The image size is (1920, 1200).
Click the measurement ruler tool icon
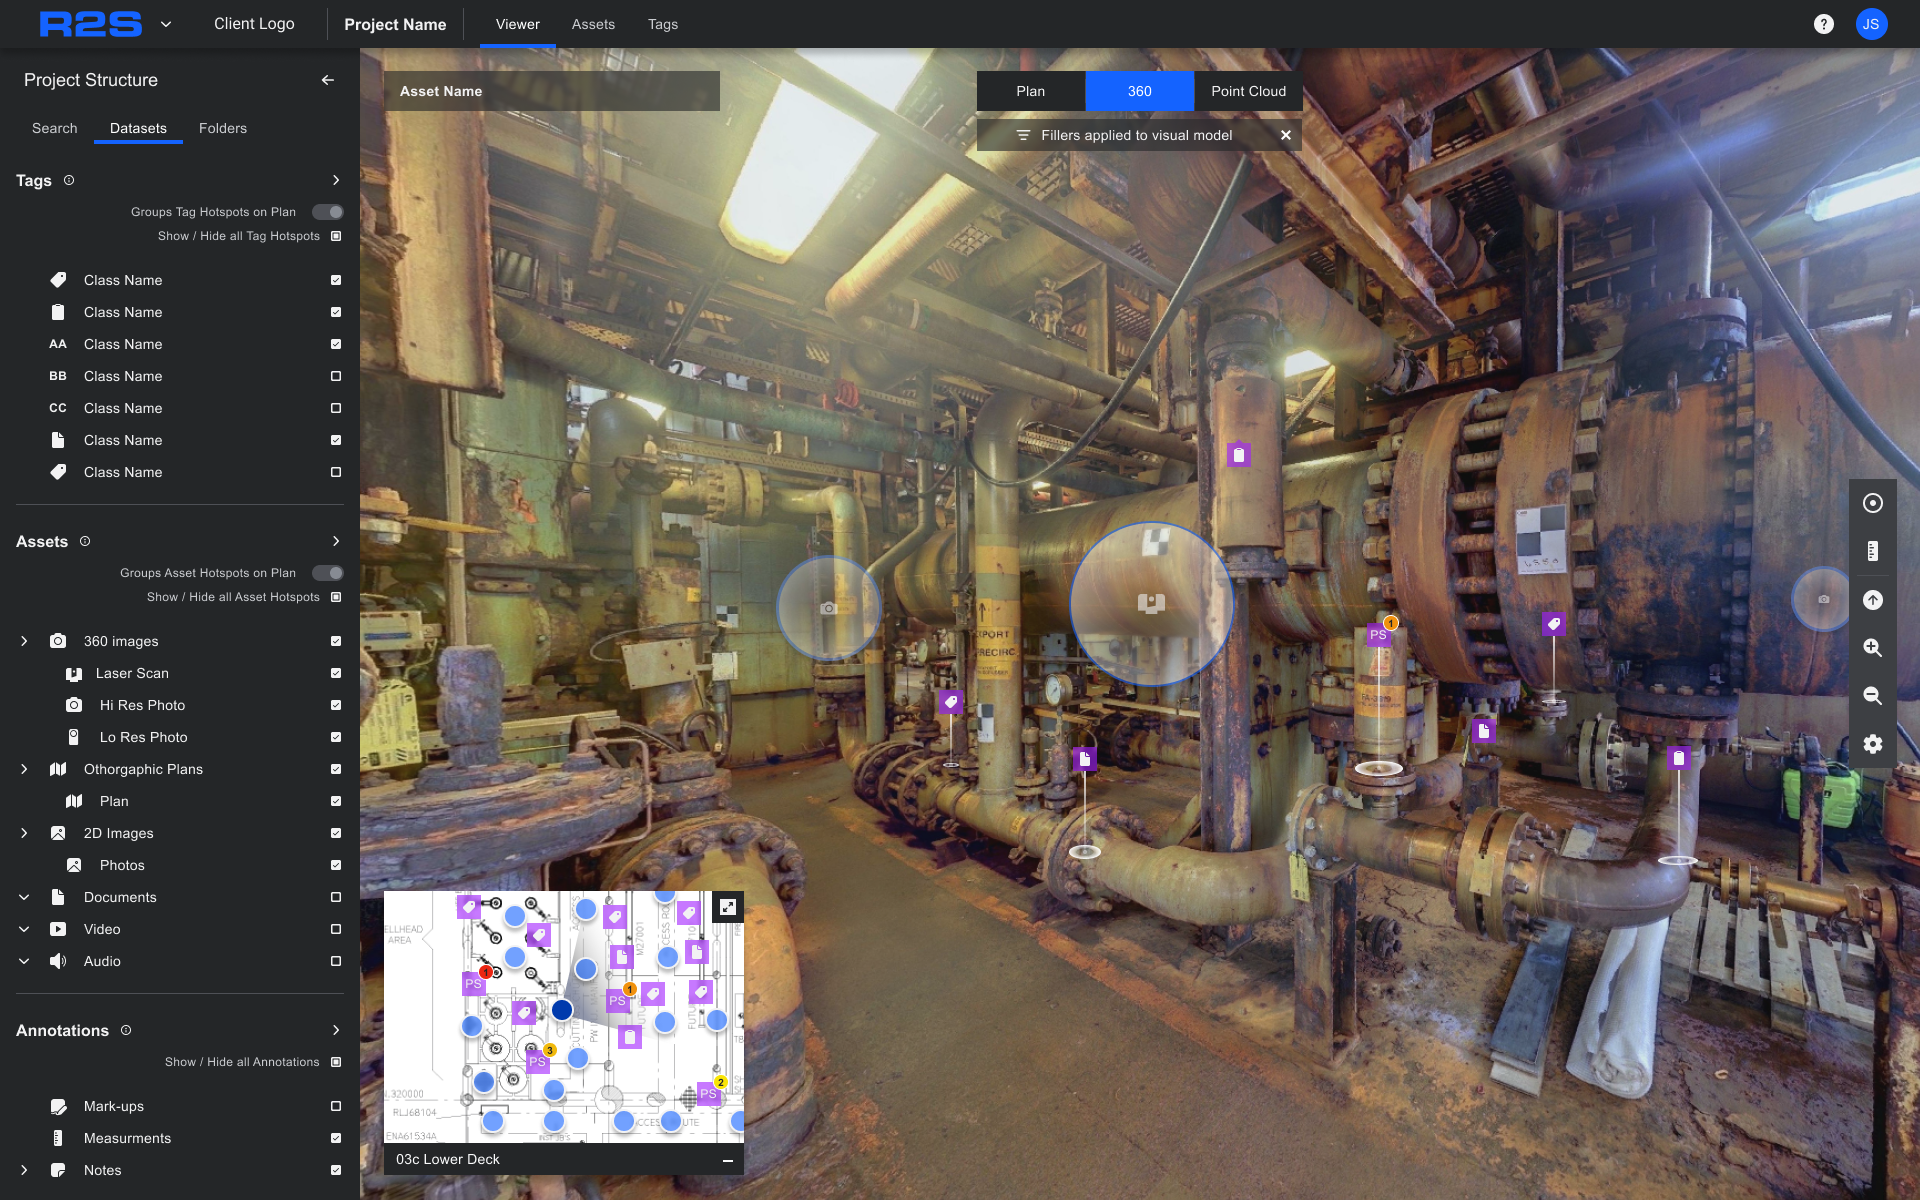[1872, 551]
